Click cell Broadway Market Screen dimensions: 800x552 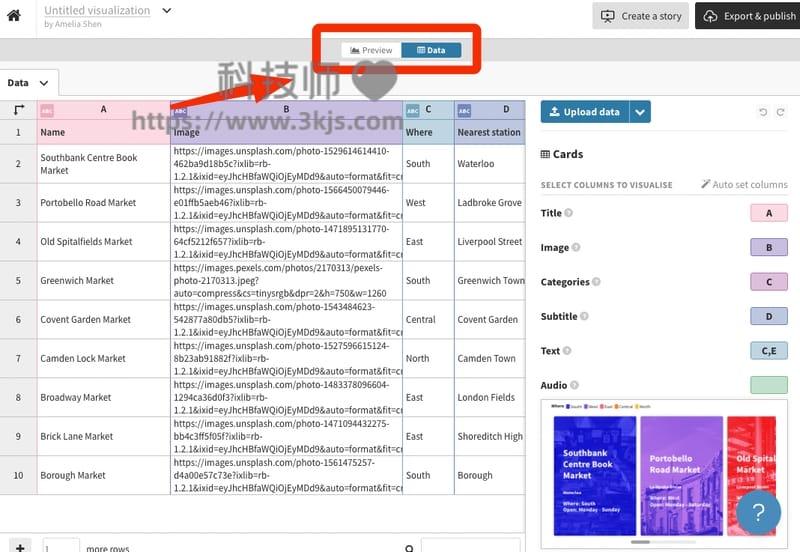[x=104, y=397]
